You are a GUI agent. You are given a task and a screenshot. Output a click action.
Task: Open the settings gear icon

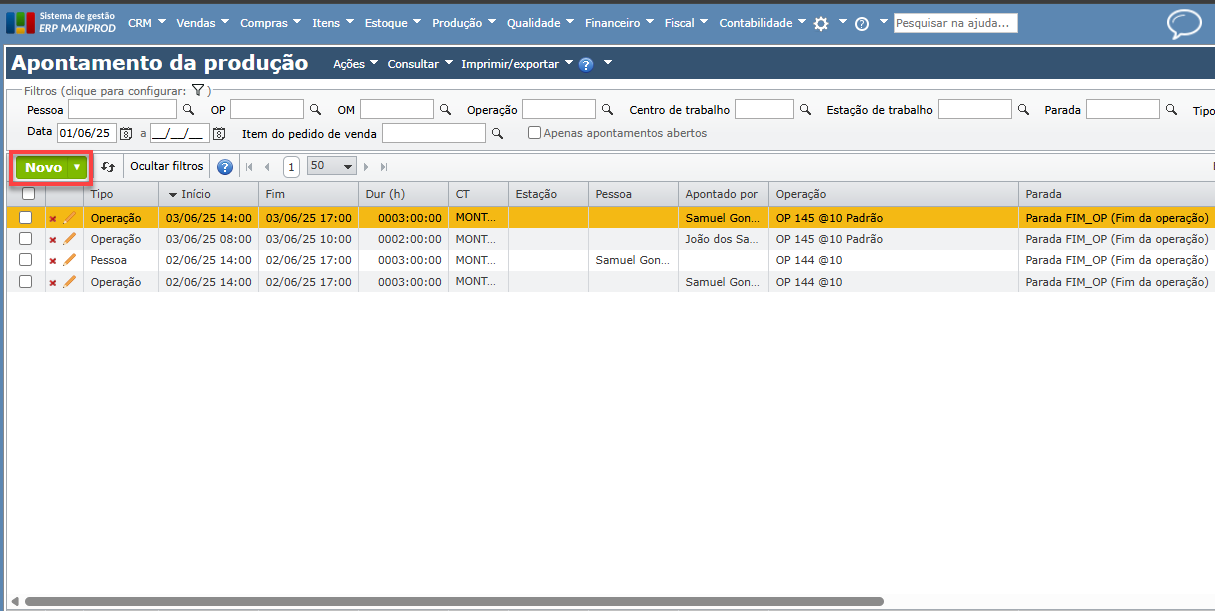821,23
